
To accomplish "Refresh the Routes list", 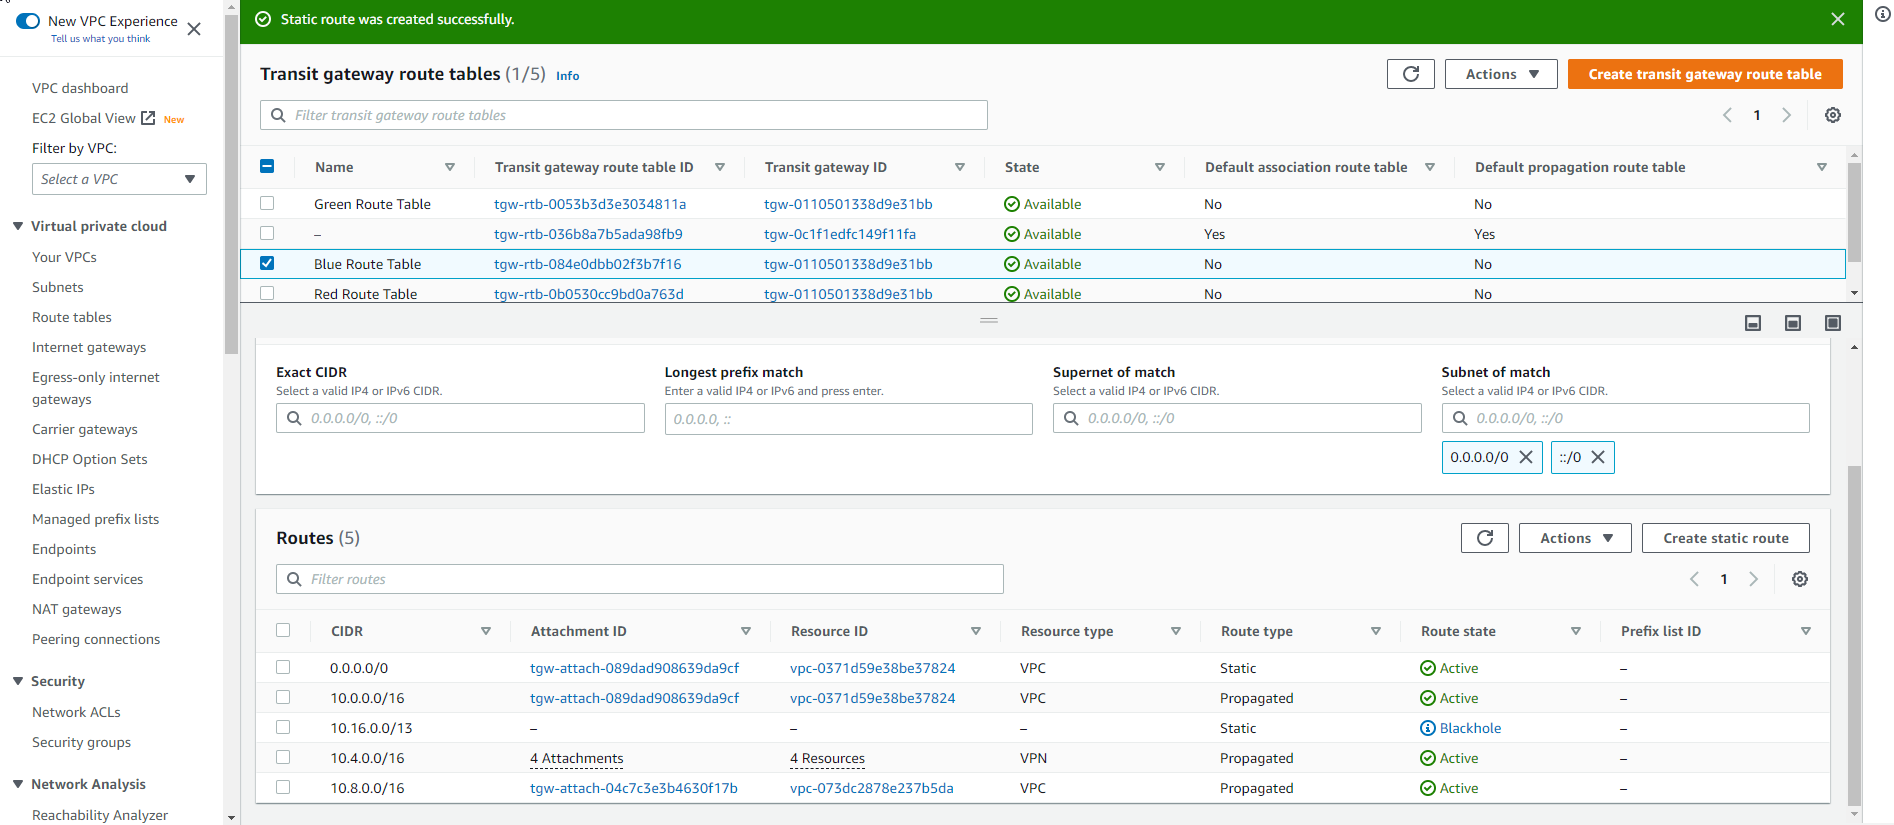I will coord(1484,538).
